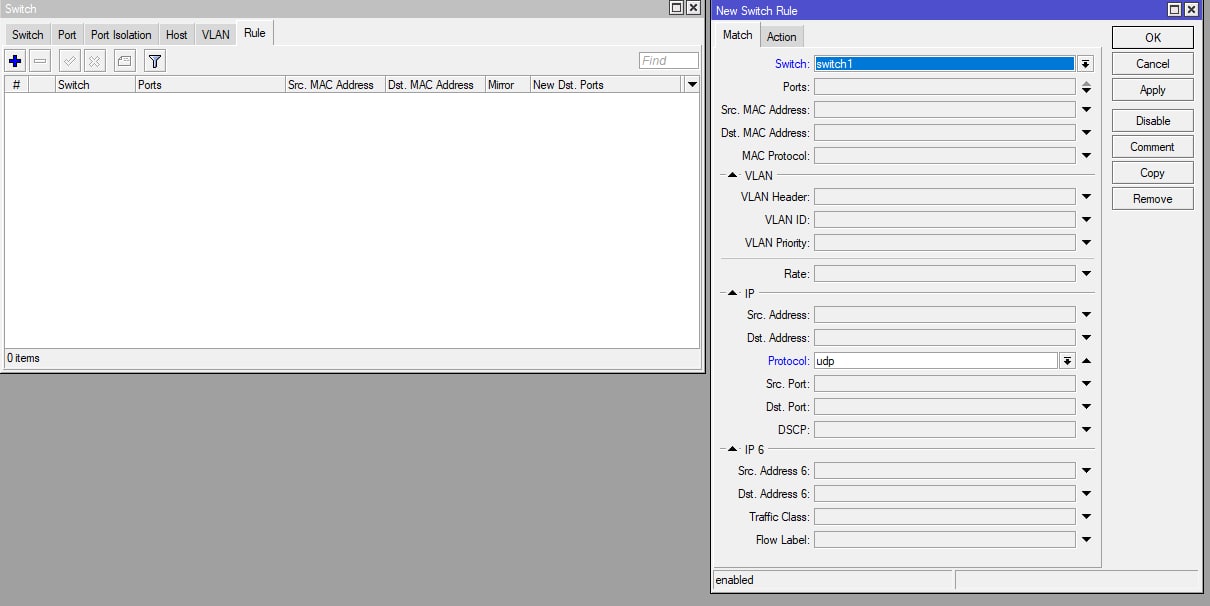Screen dimensions: 1210x606
Task: Sort by the Switch column header
Action: click(x=95, y=85)
